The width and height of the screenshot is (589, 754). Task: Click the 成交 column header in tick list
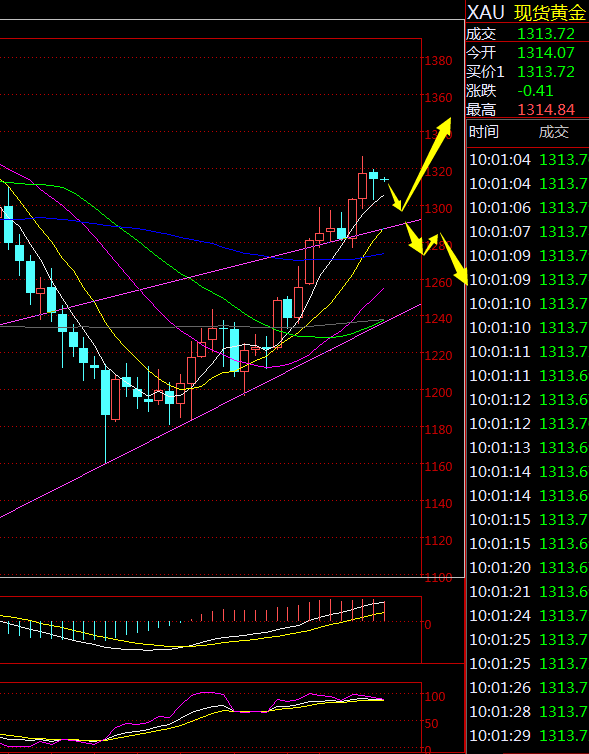pyautogui.click(x=553, y=132)
